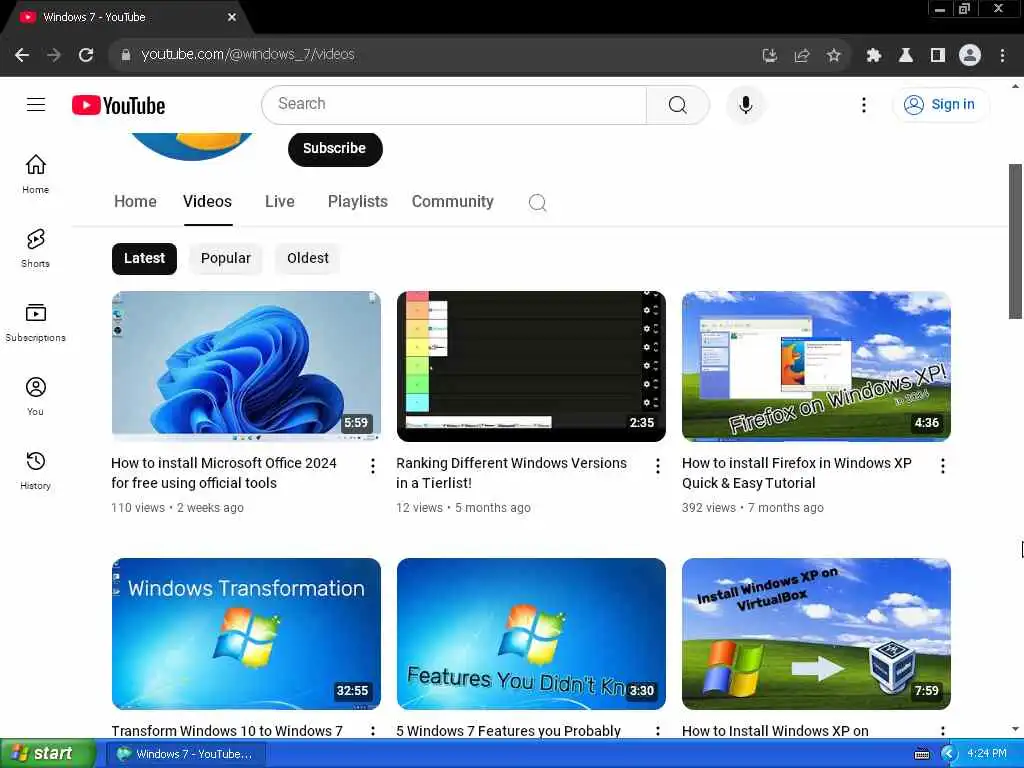The image size is (1024, 768).
Task: Open Chrome three-dot menu
Action: (1002, 56)
